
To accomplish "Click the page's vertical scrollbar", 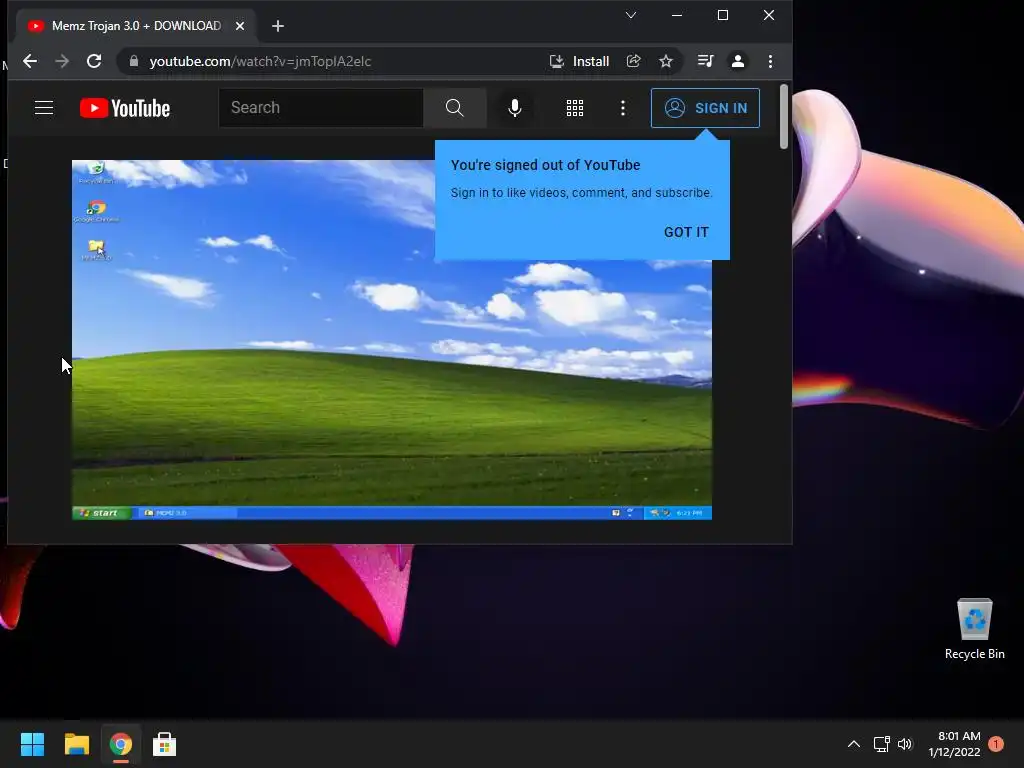I will pos(784,116).
